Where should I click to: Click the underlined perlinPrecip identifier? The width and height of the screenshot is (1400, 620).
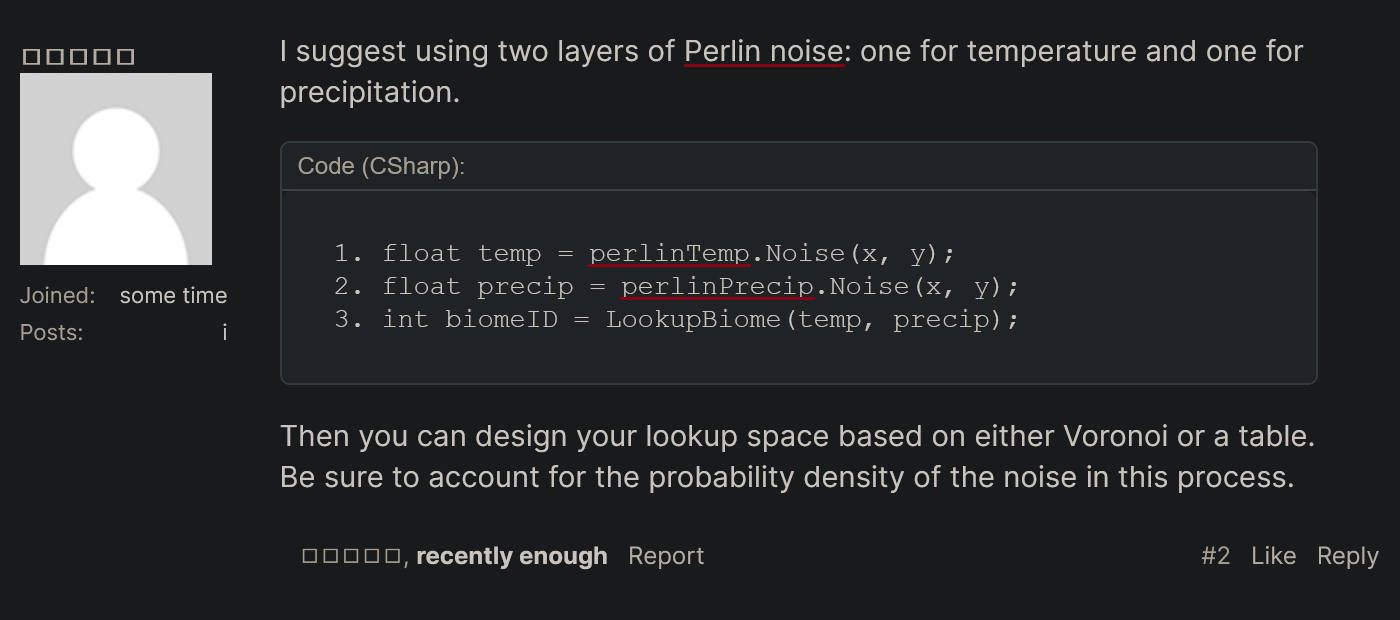[717, 287]
